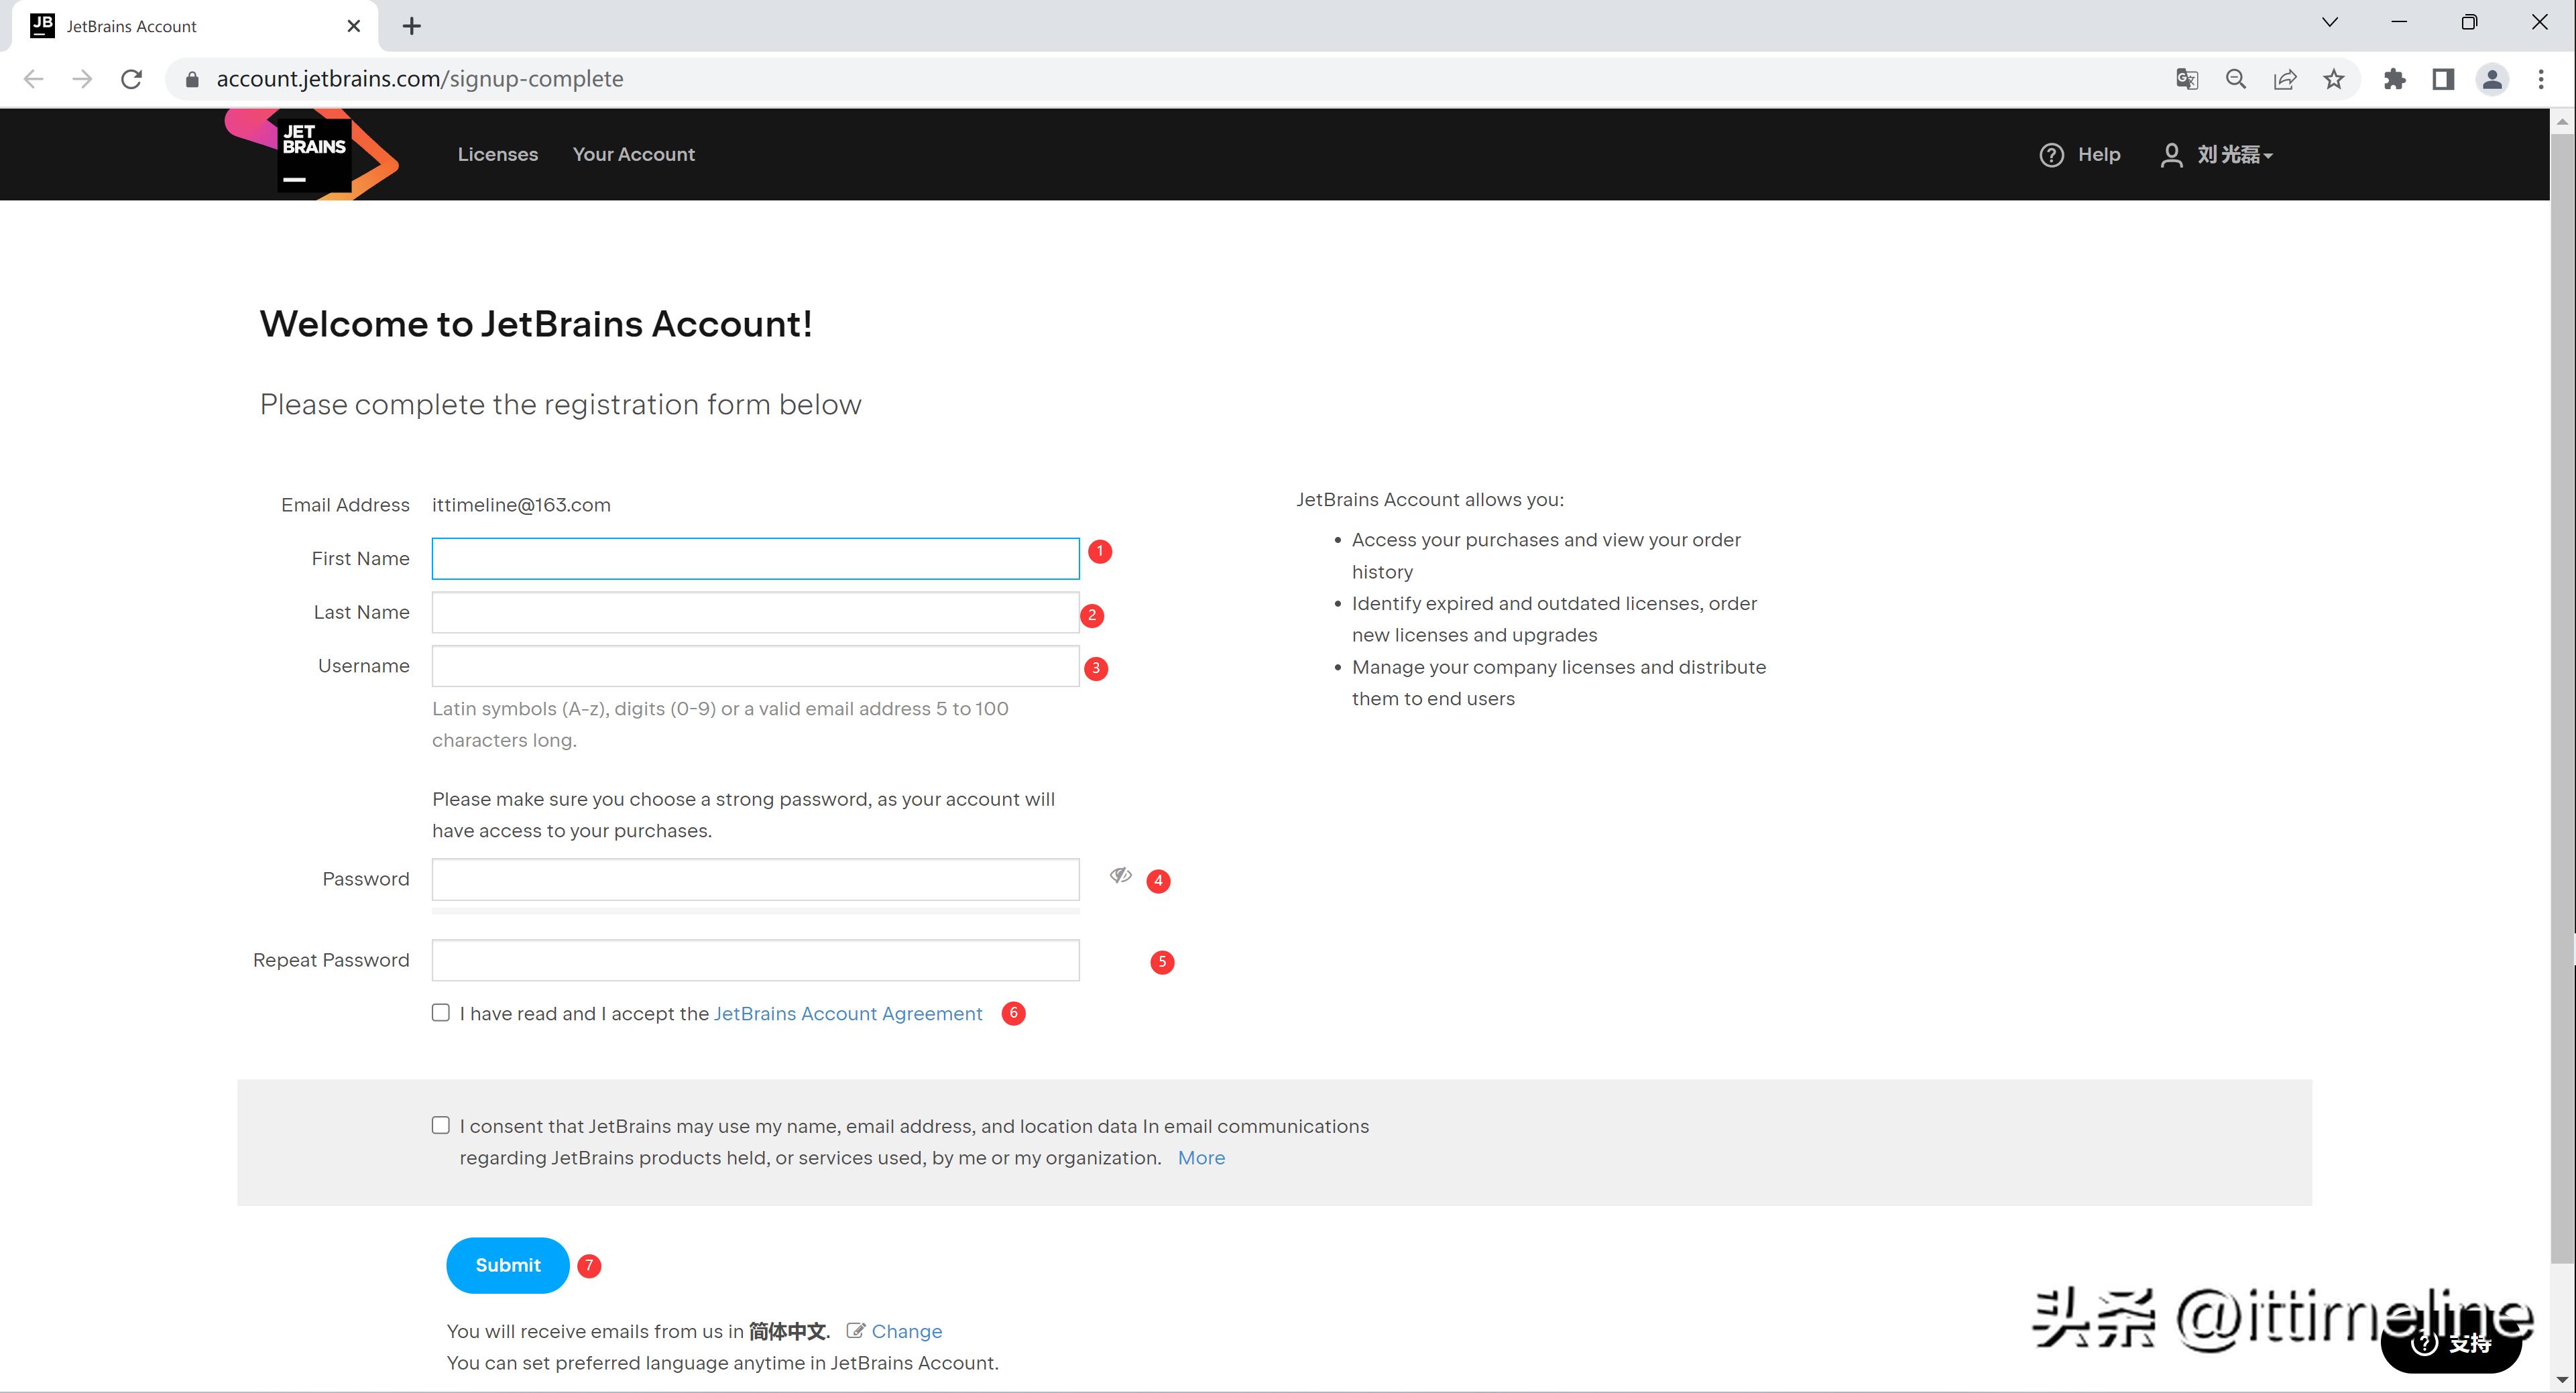Click the padlock site info icon
The height and width of the screenshot is (1393, 2576).
(x=192, y=79)
